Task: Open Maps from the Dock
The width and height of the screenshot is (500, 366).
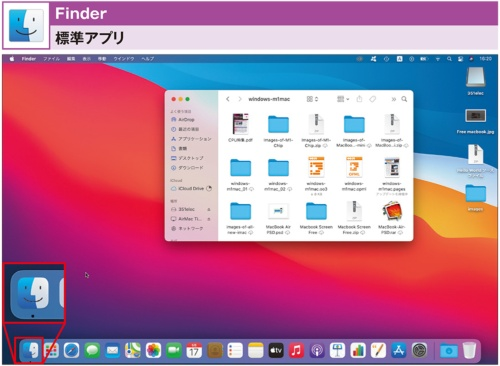Action: (133, 350)
